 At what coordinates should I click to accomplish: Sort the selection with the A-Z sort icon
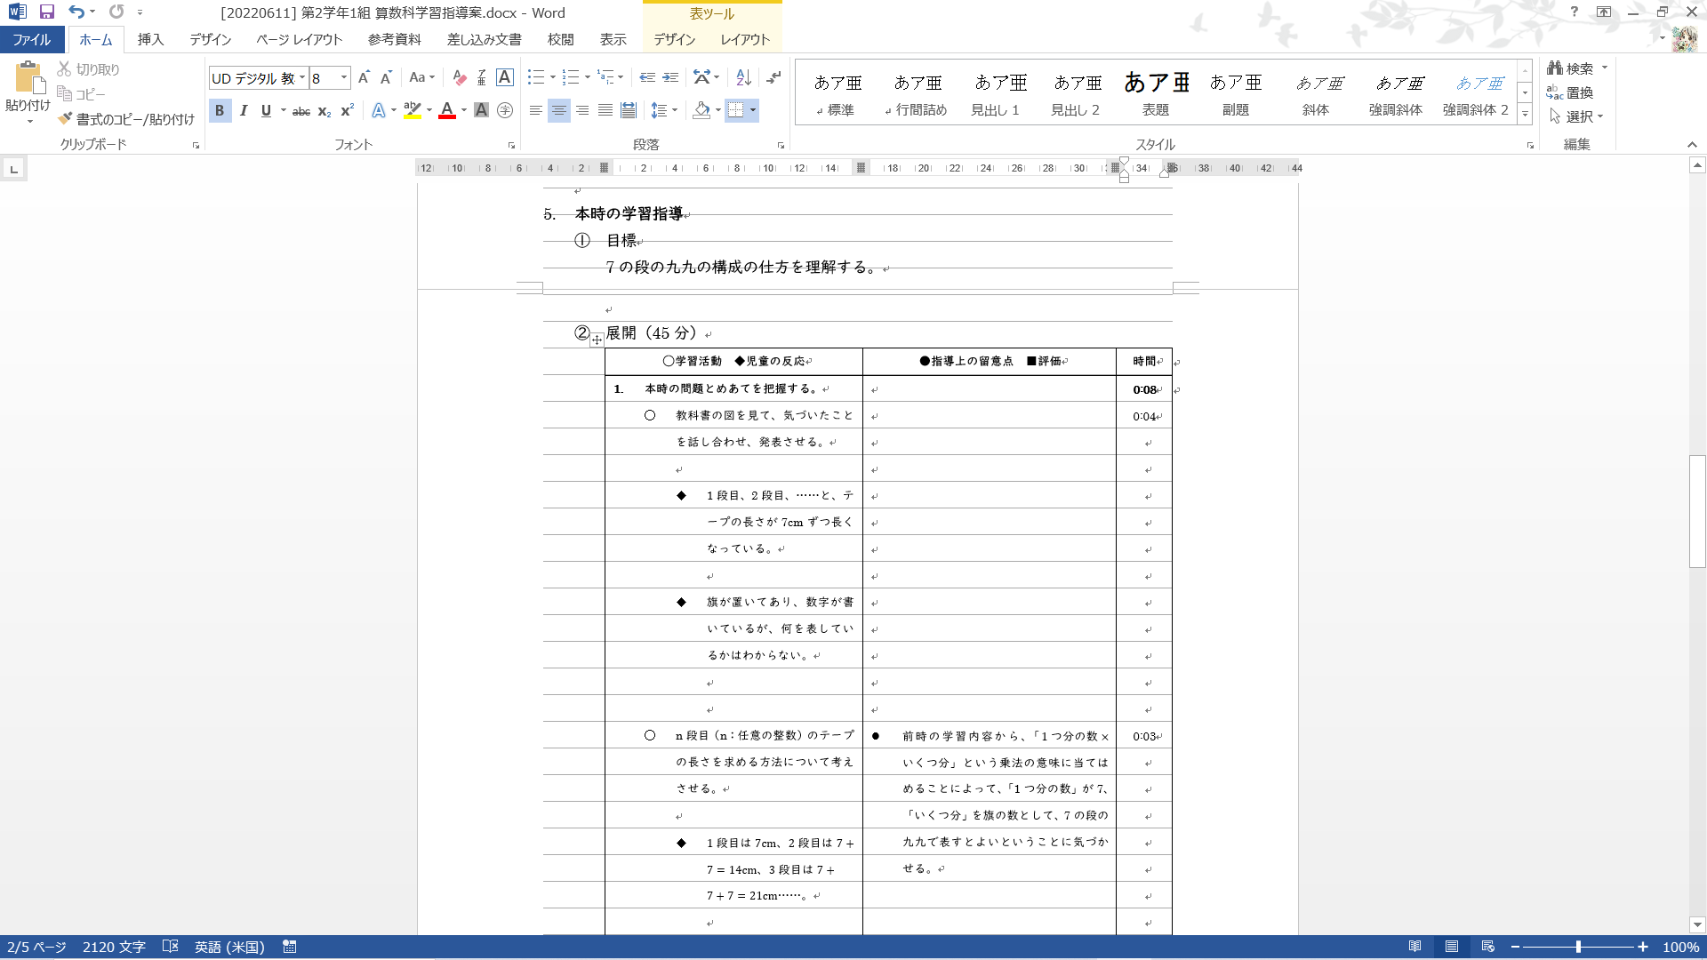tap(743, 77)
